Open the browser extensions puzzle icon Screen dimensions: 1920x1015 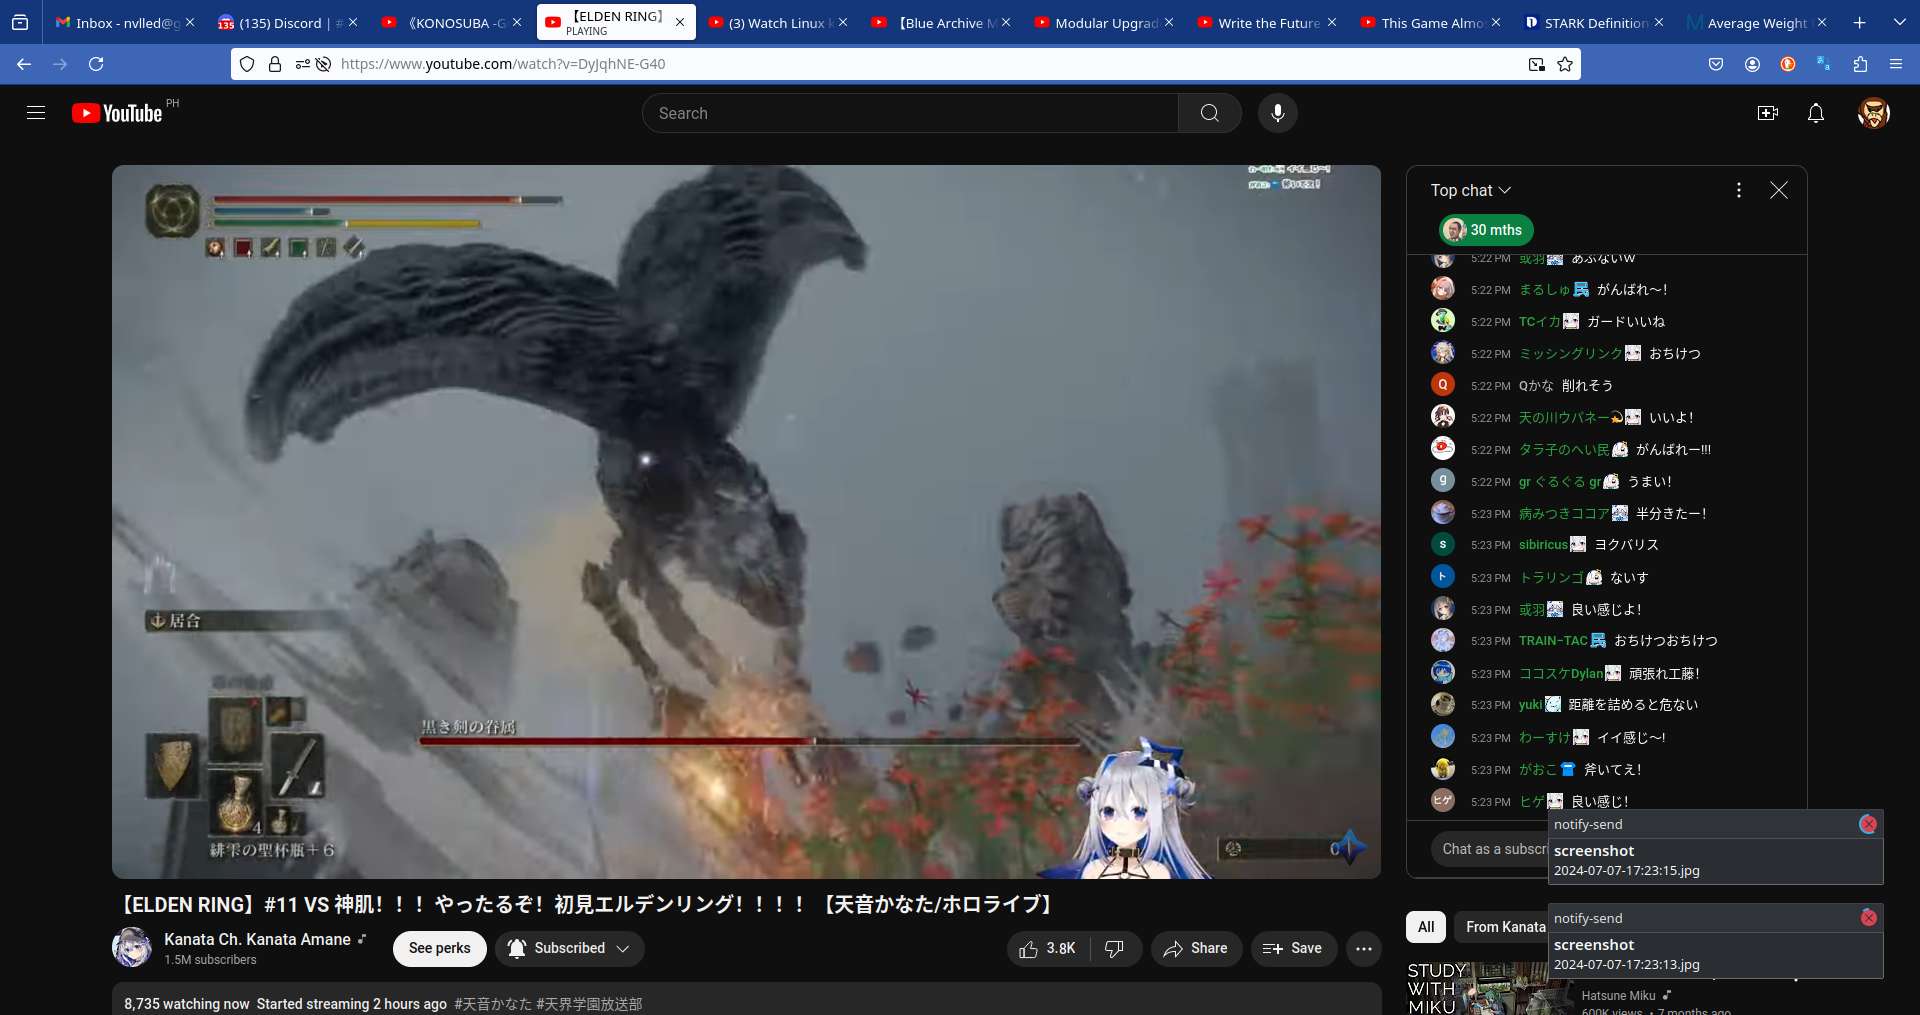click(x=1860, y=64)
